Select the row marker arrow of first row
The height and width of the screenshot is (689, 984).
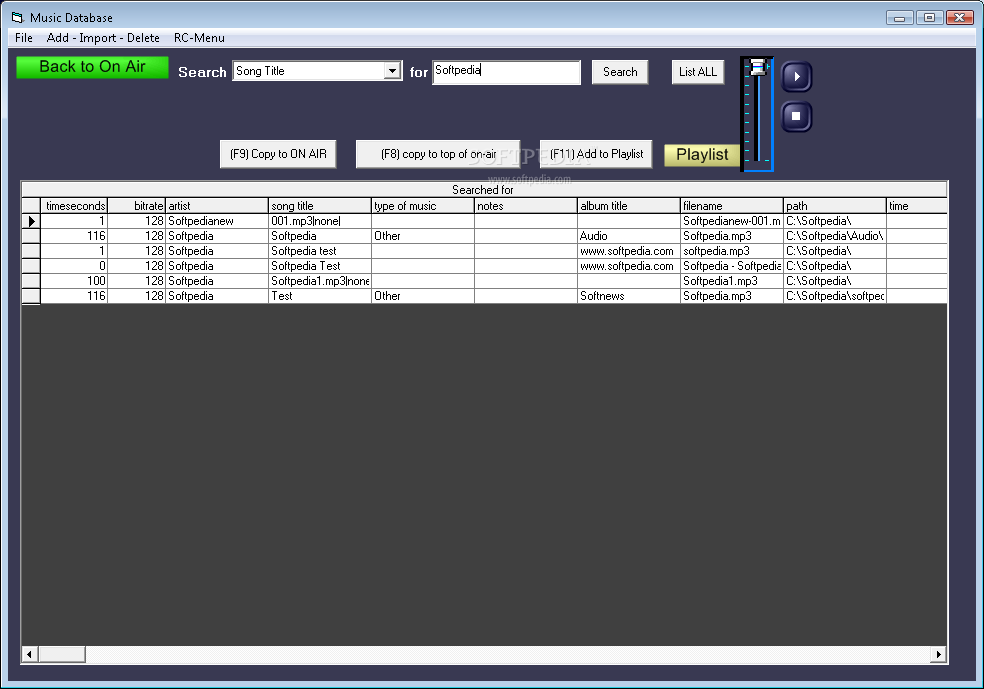pos(31,221)
